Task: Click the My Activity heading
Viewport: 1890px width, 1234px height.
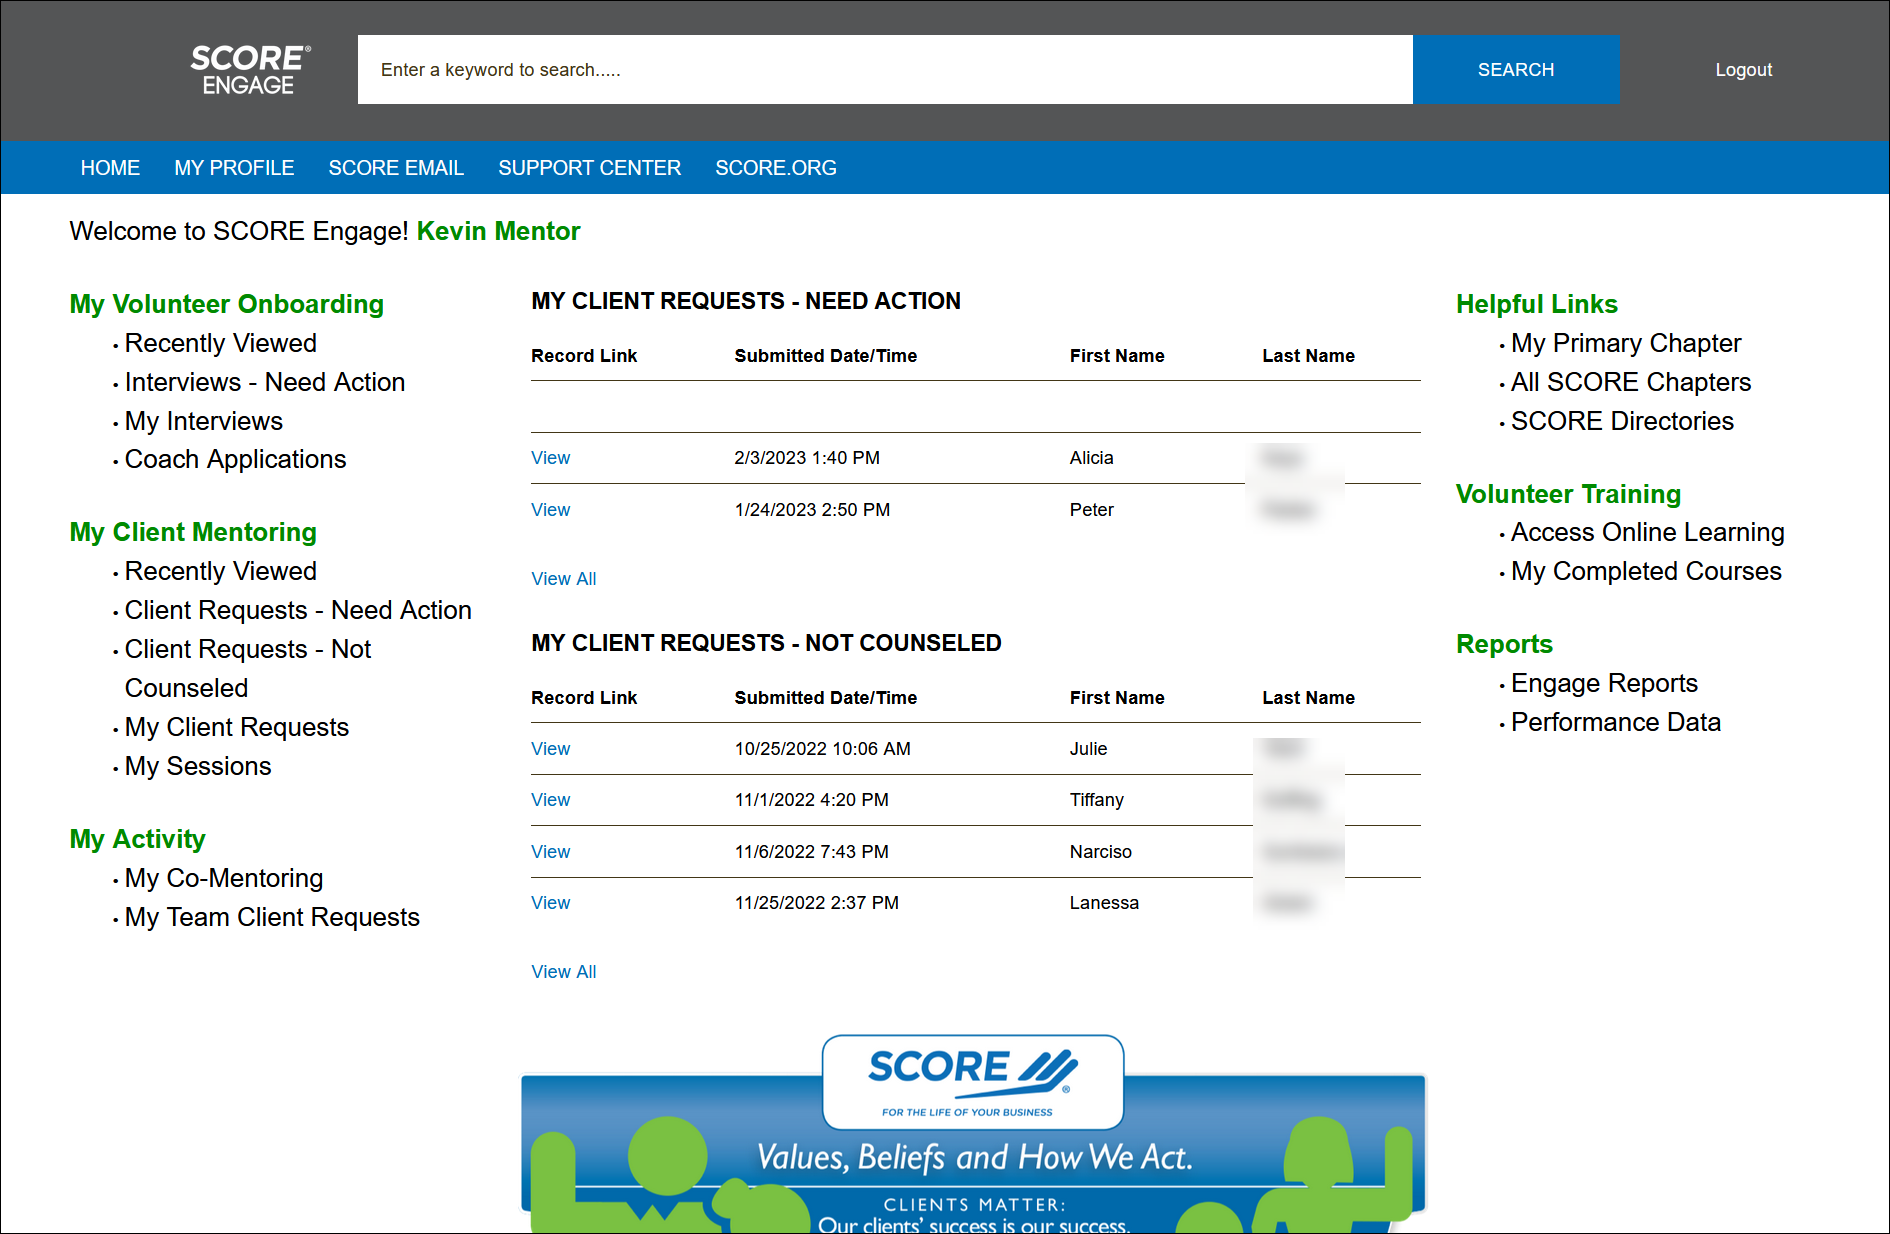Action: pos(138,839)
